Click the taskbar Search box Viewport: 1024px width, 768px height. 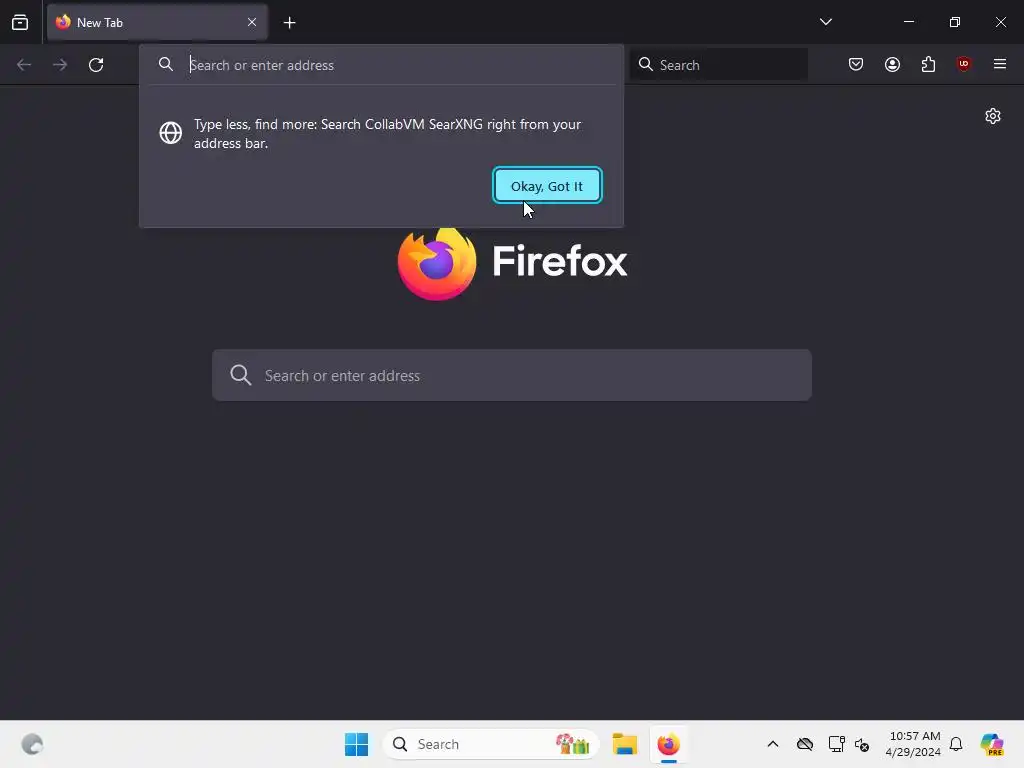pos(491,744)
